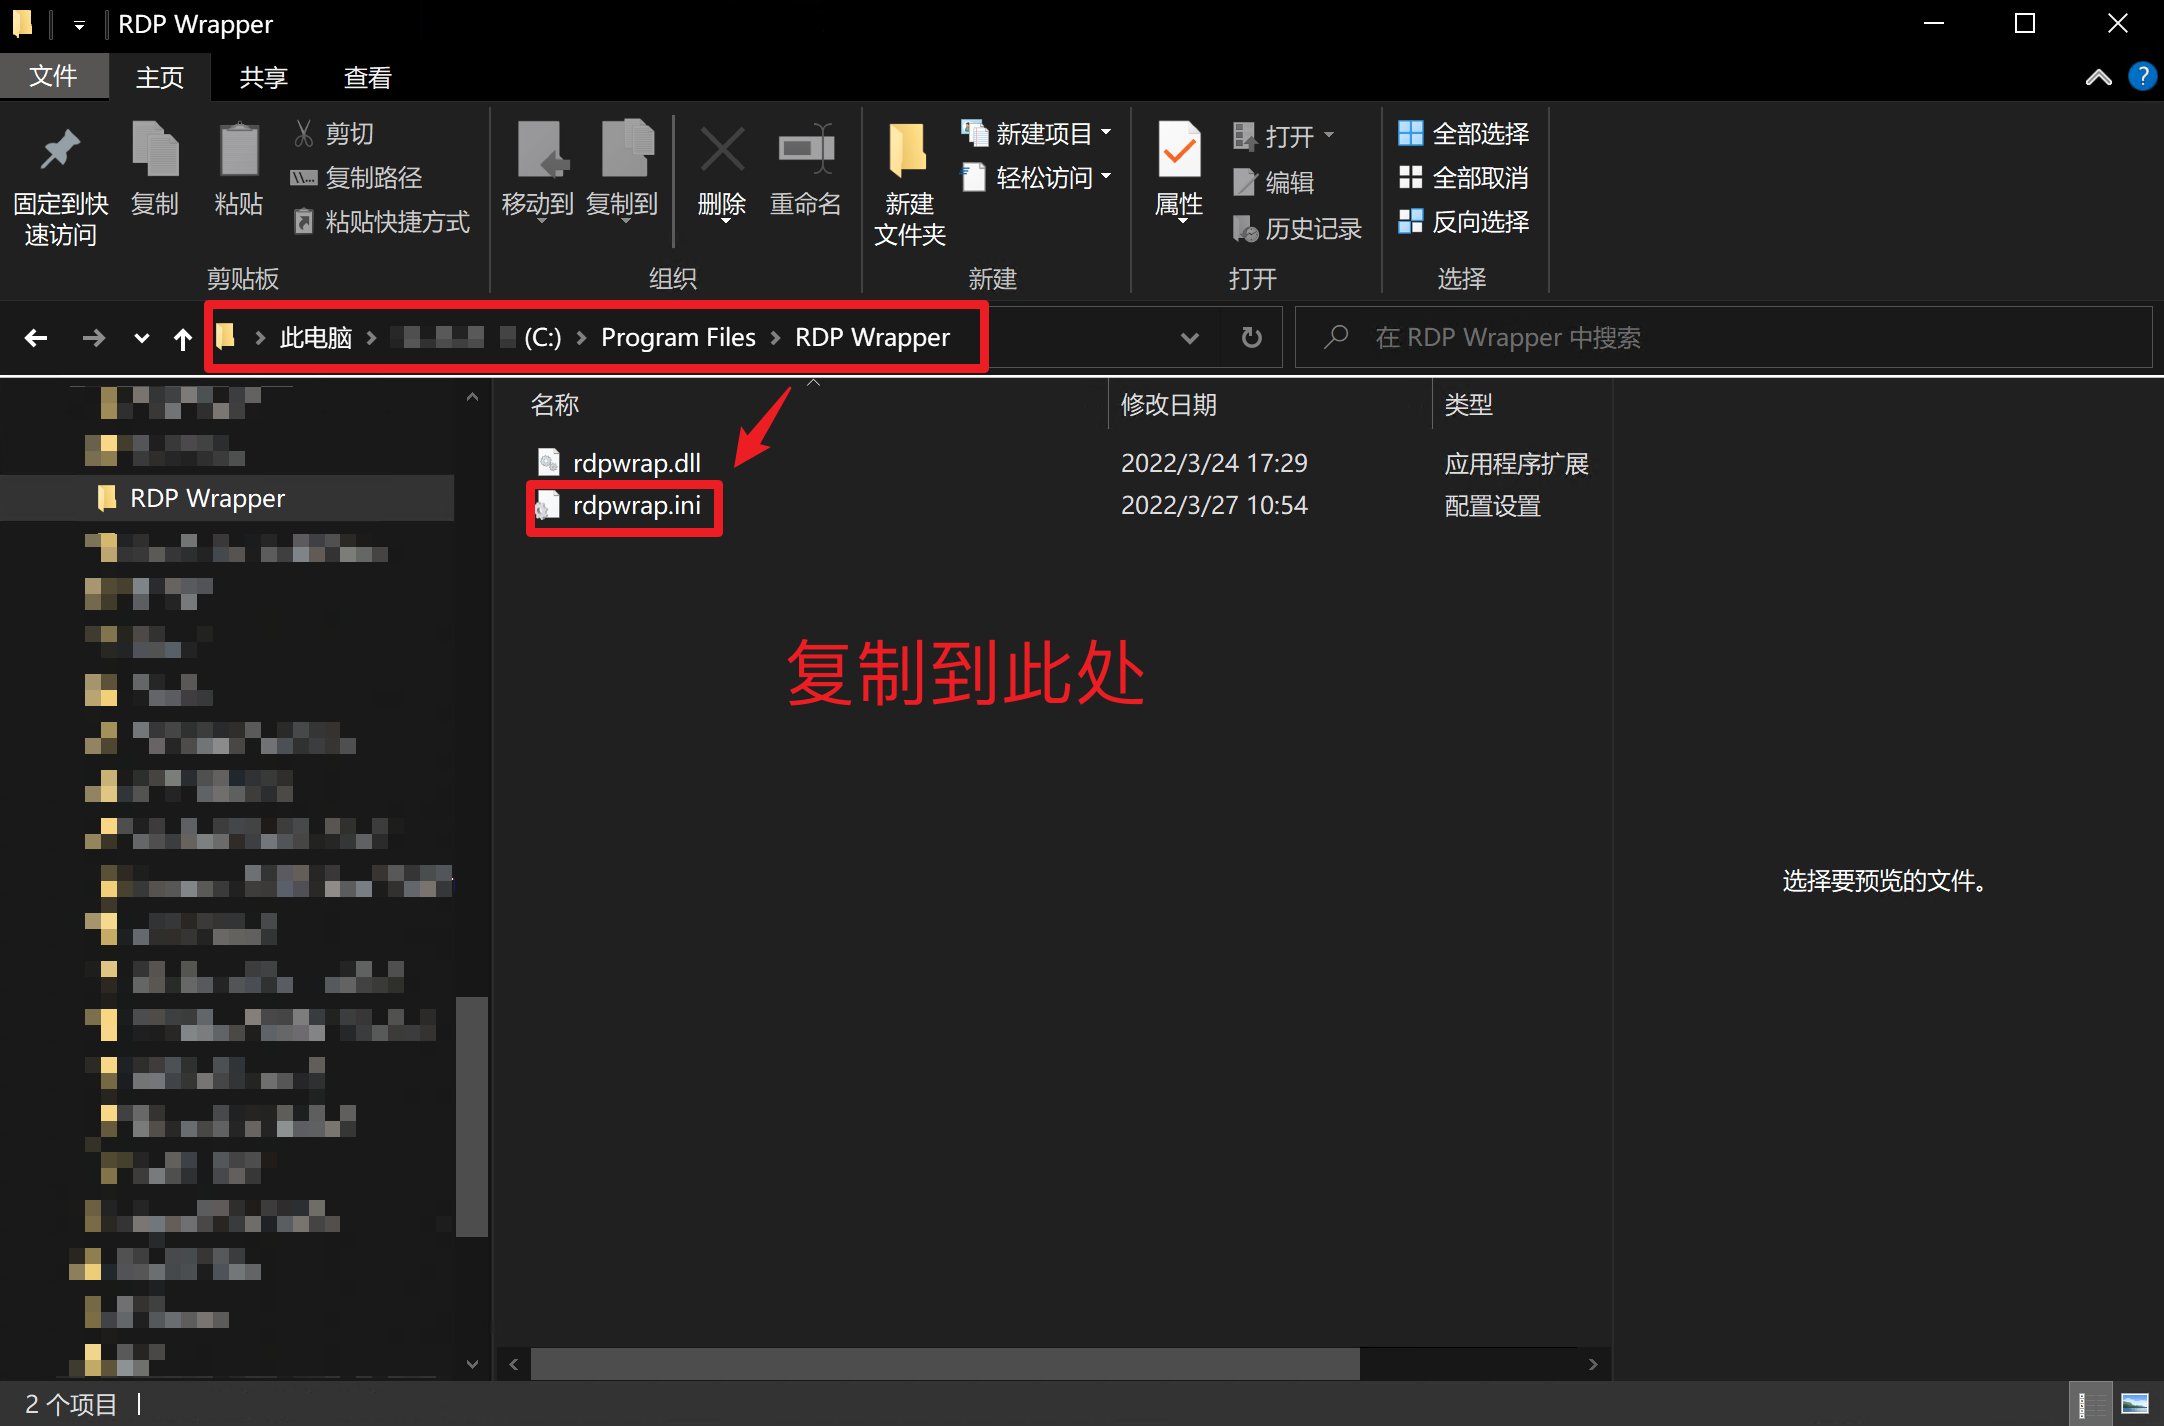Switch to the Home (主页) tab
This screenshot has height=1426, width=2164.
coord(160,77)
